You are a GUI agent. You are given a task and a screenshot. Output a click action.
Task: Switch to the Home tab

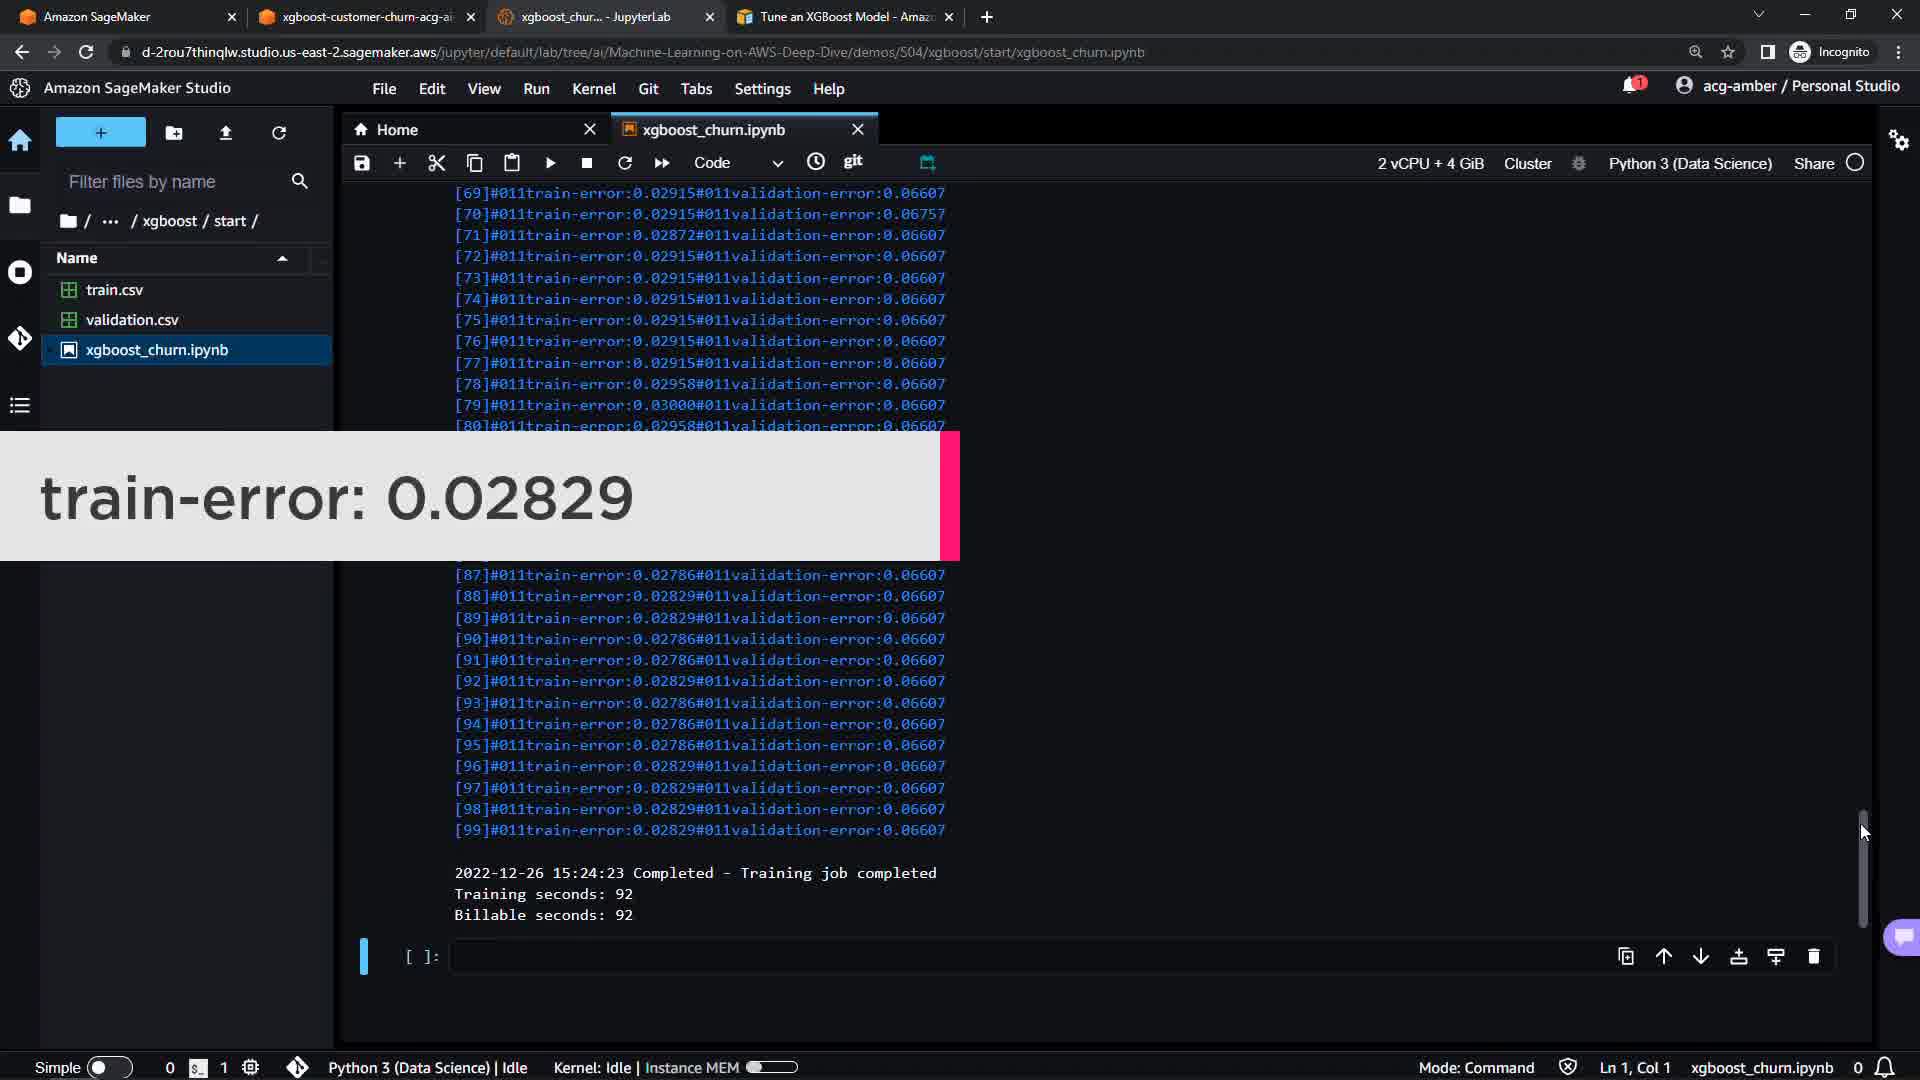[397, 130]
